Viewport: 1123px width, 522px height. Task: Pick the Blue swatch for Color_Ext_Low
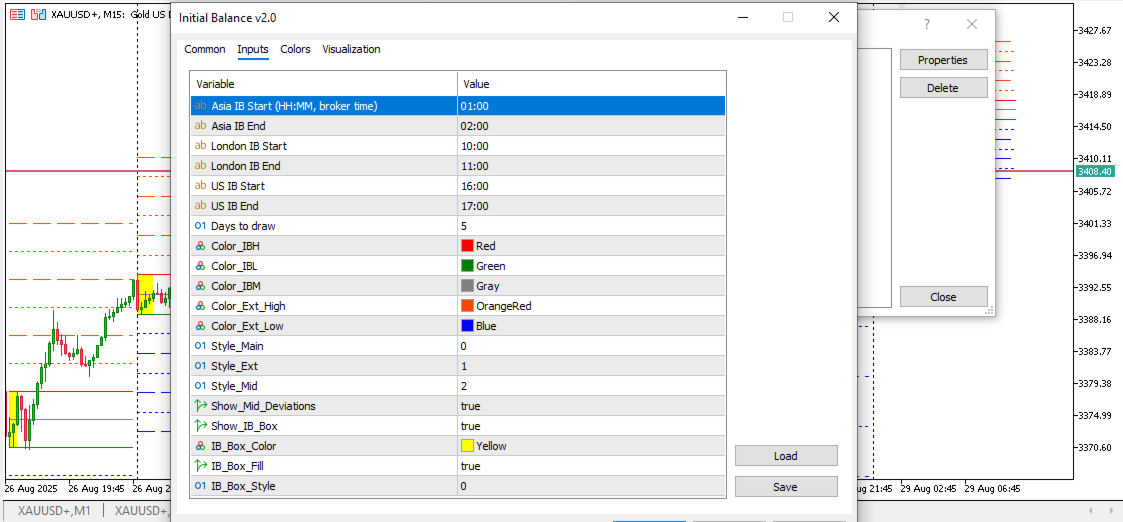tap(468, 326)
